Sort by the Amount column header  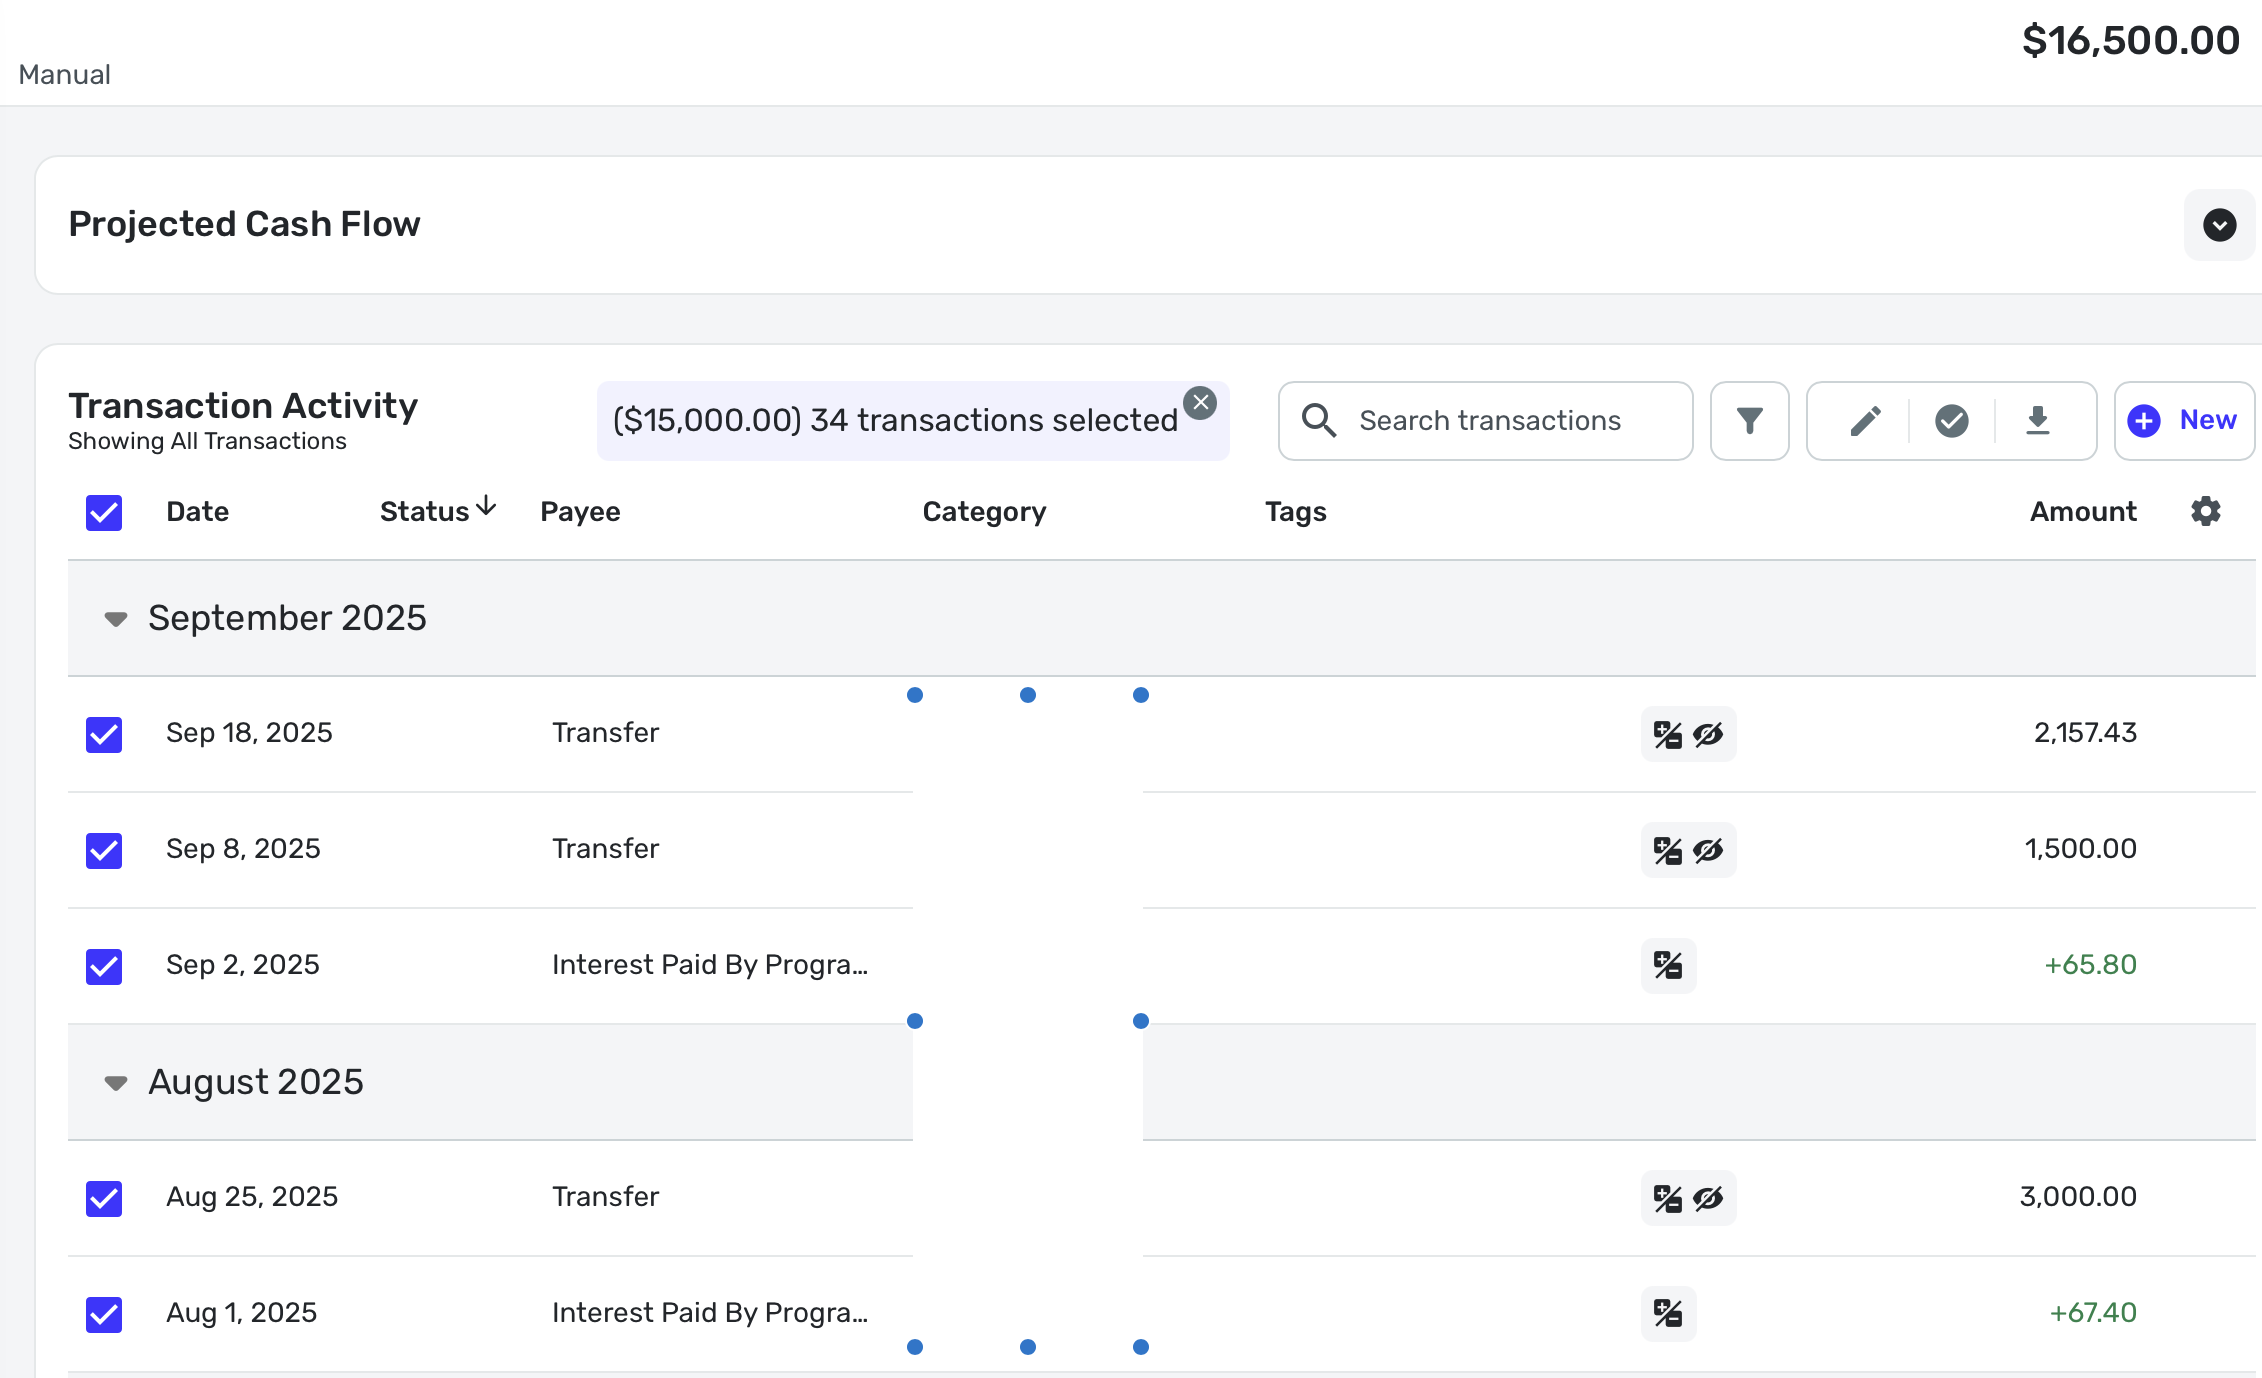click(x=2082, y=512)
